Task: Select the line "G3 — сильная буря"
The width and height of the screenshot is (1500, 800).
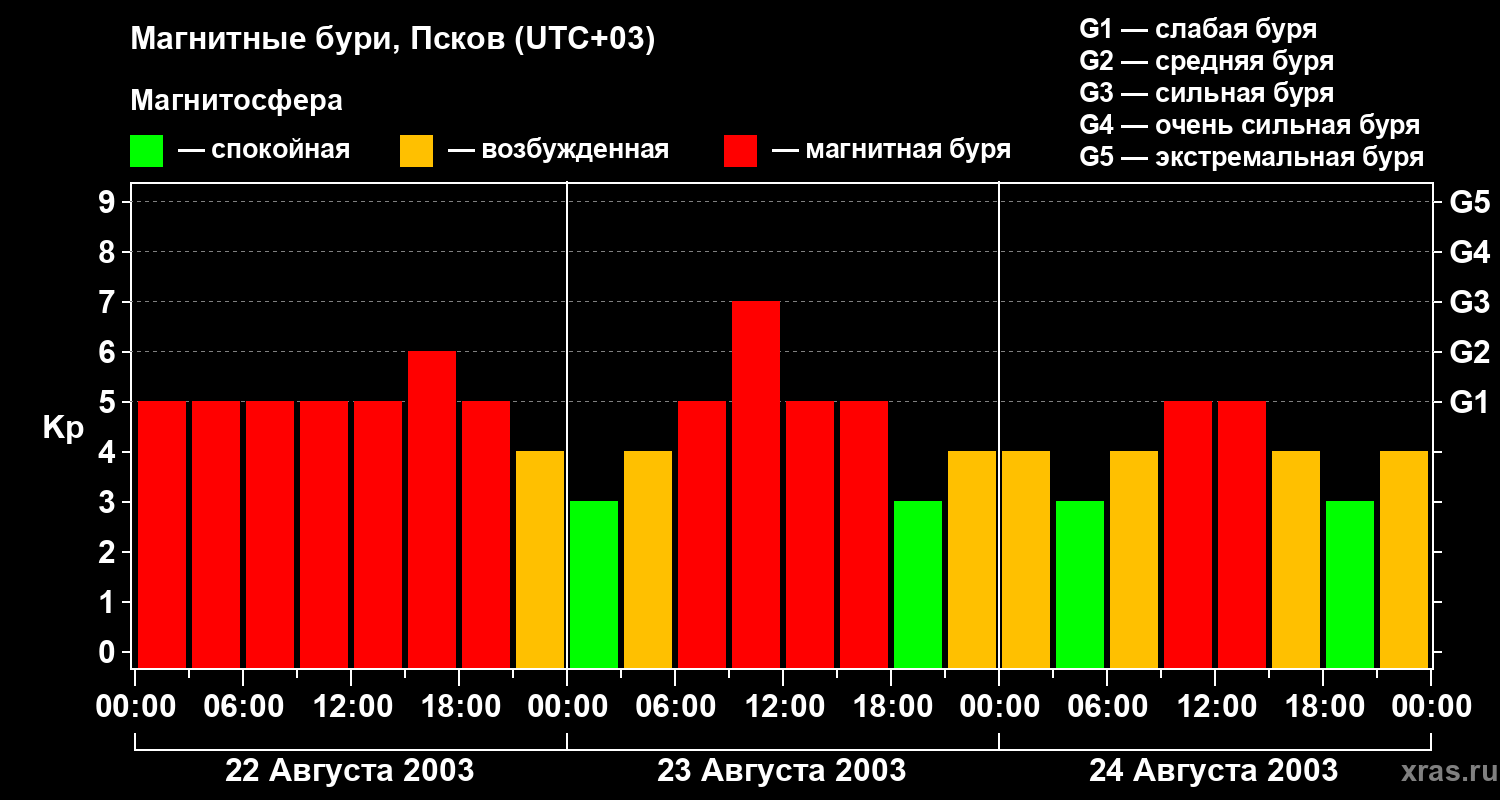Action: pos(1206,93)
